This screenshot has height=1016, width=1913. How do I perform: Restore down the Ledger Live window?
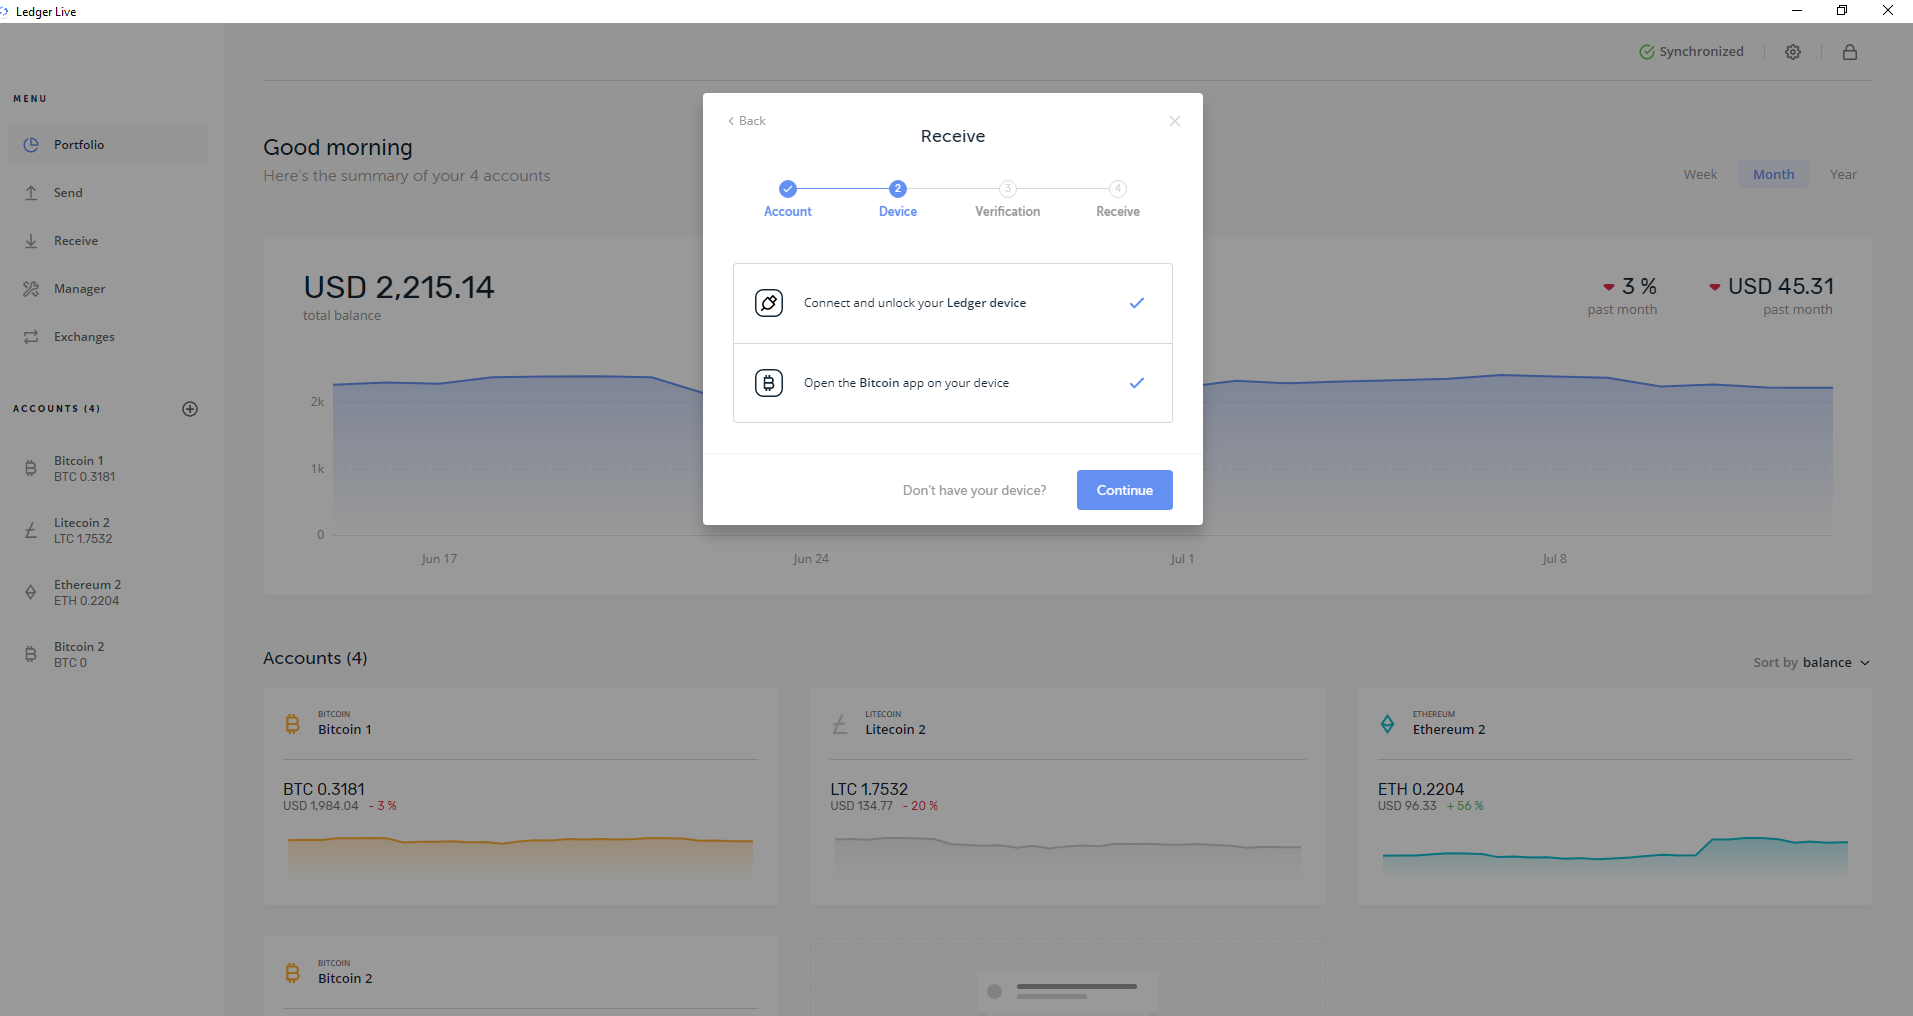(1842, 11)
